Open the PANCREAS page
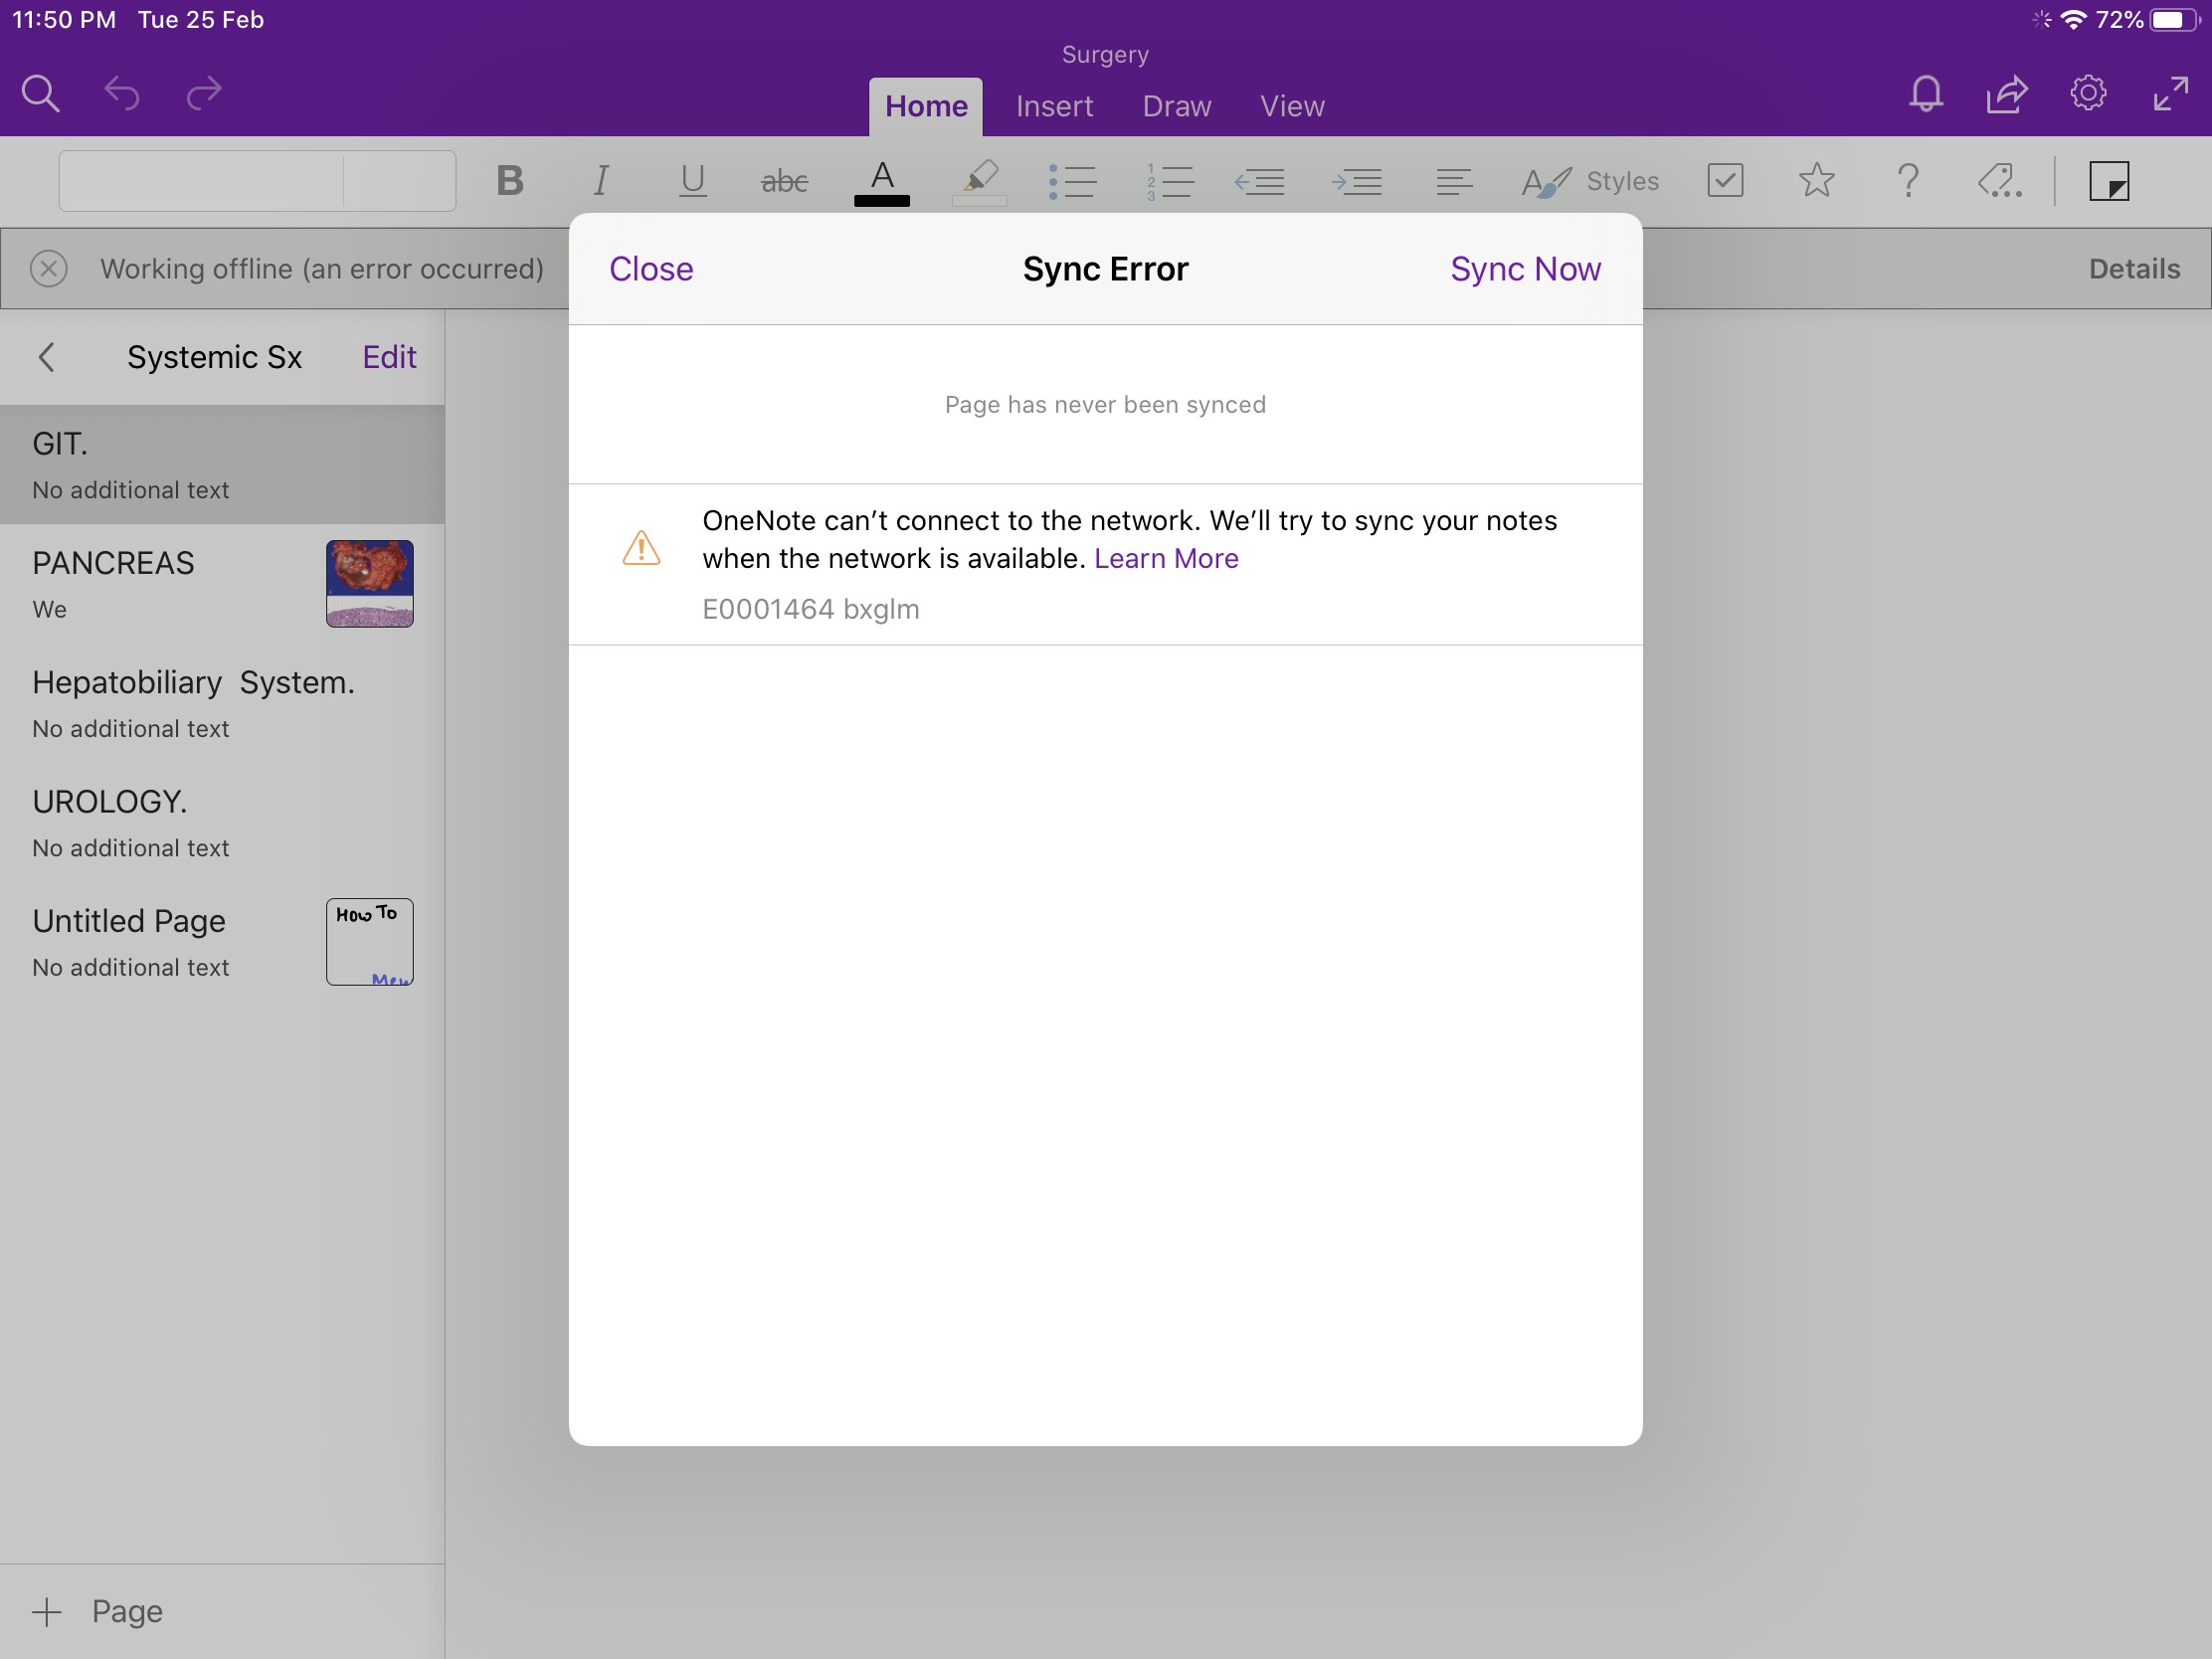The height and width of the screenshot is (1659, 2212). coord(222,584)
